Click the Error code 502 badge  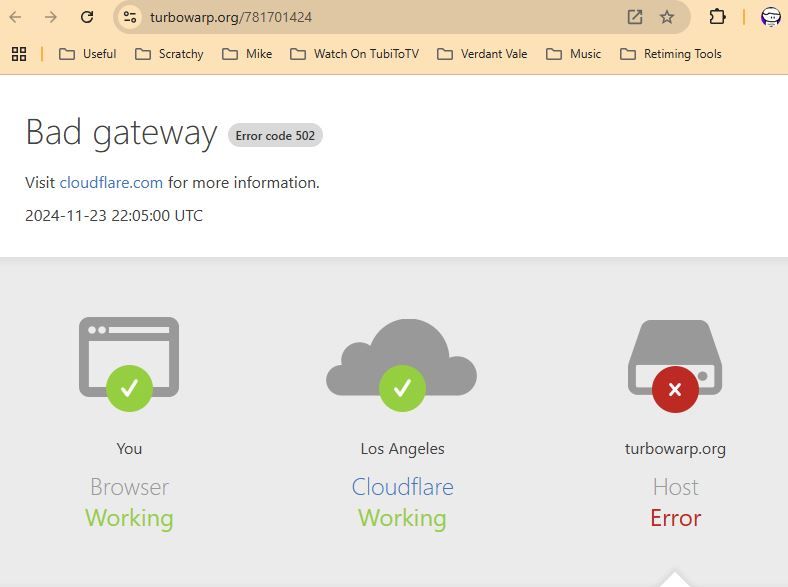point(275,136)
